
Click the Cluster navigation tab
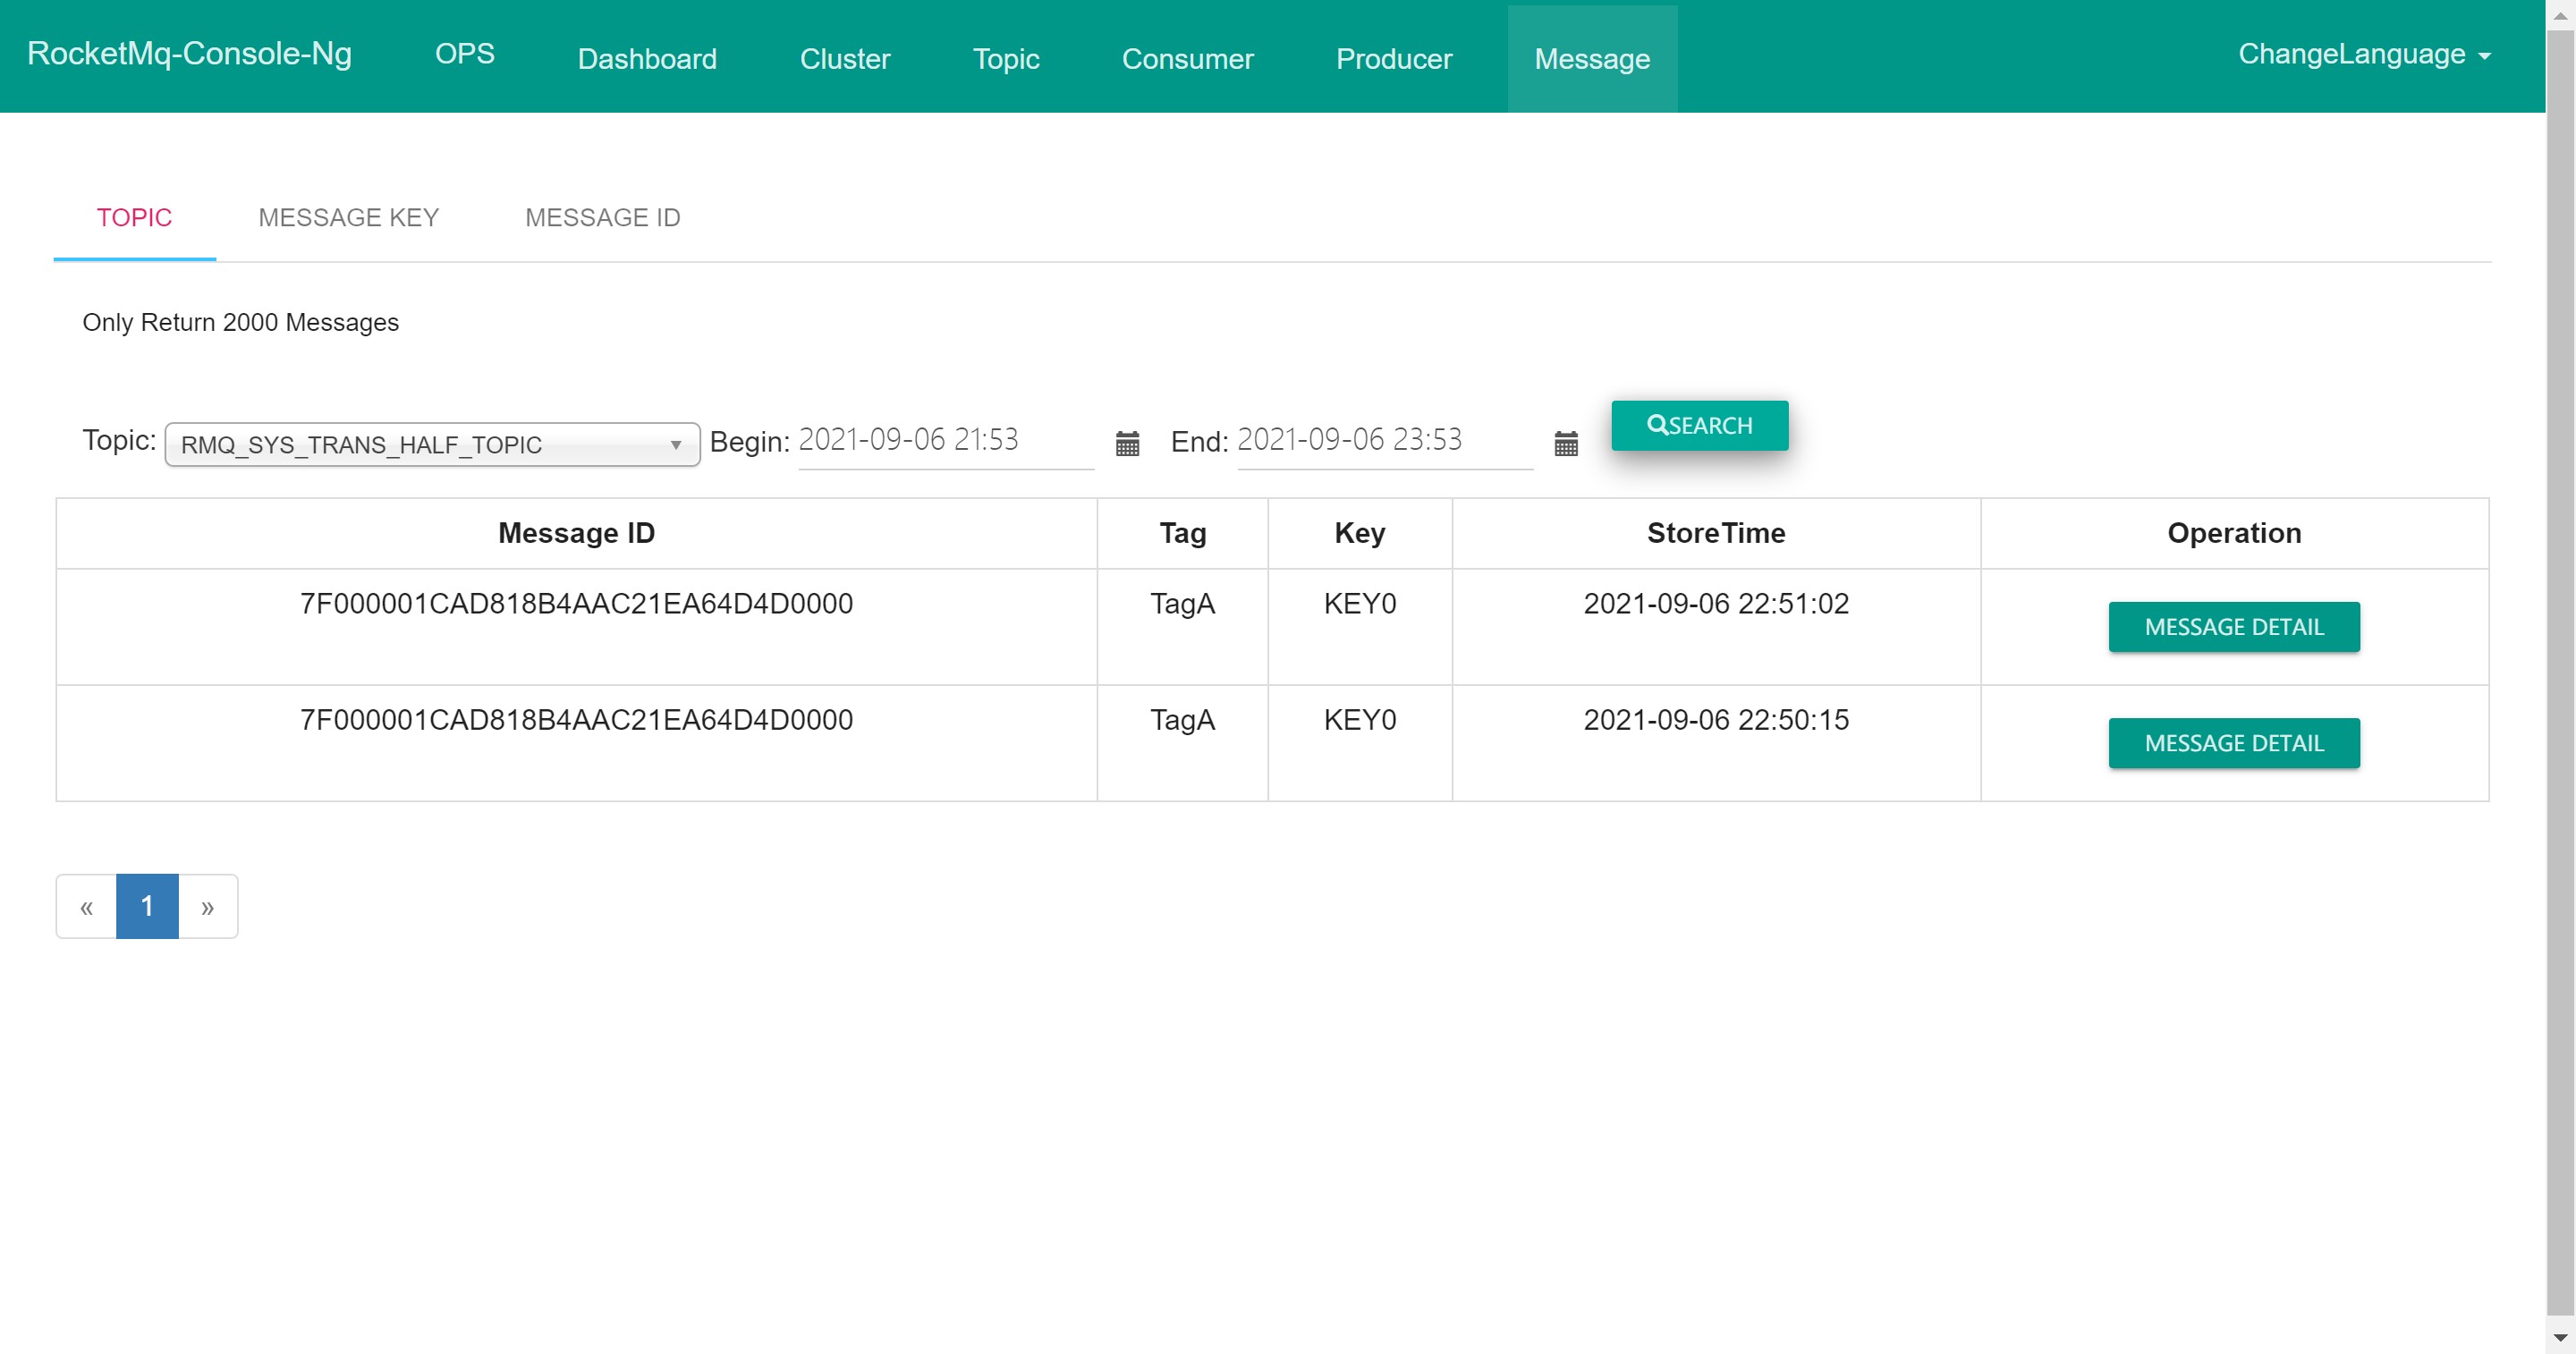pyautogui.click(x=845, y=58)
